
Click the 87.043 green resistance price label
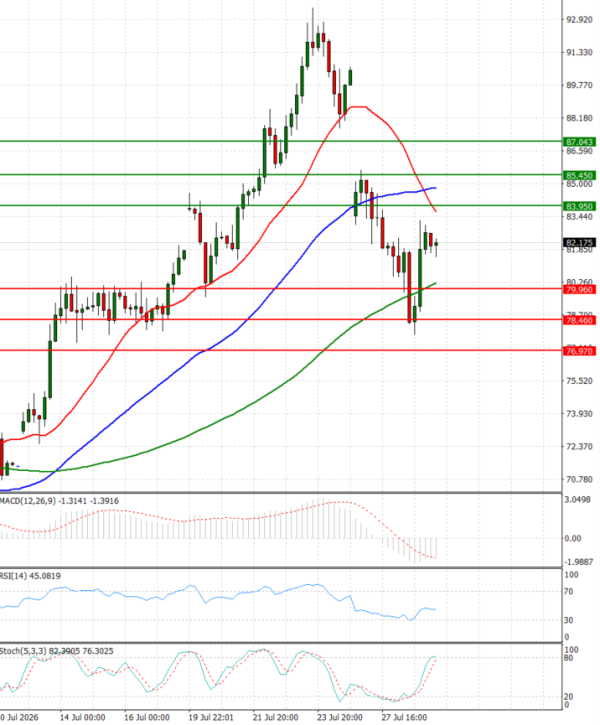[x=579, y=142]
